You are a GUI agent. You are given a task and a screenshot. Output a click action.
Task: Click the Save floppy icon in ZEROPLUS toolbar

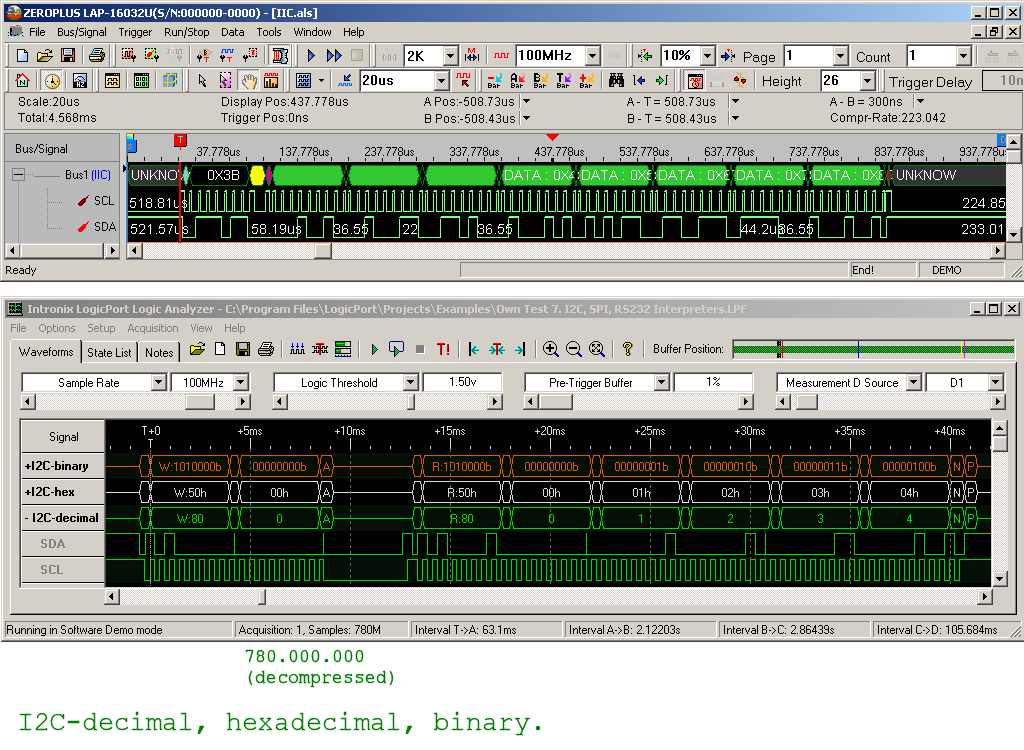(67, 56)
